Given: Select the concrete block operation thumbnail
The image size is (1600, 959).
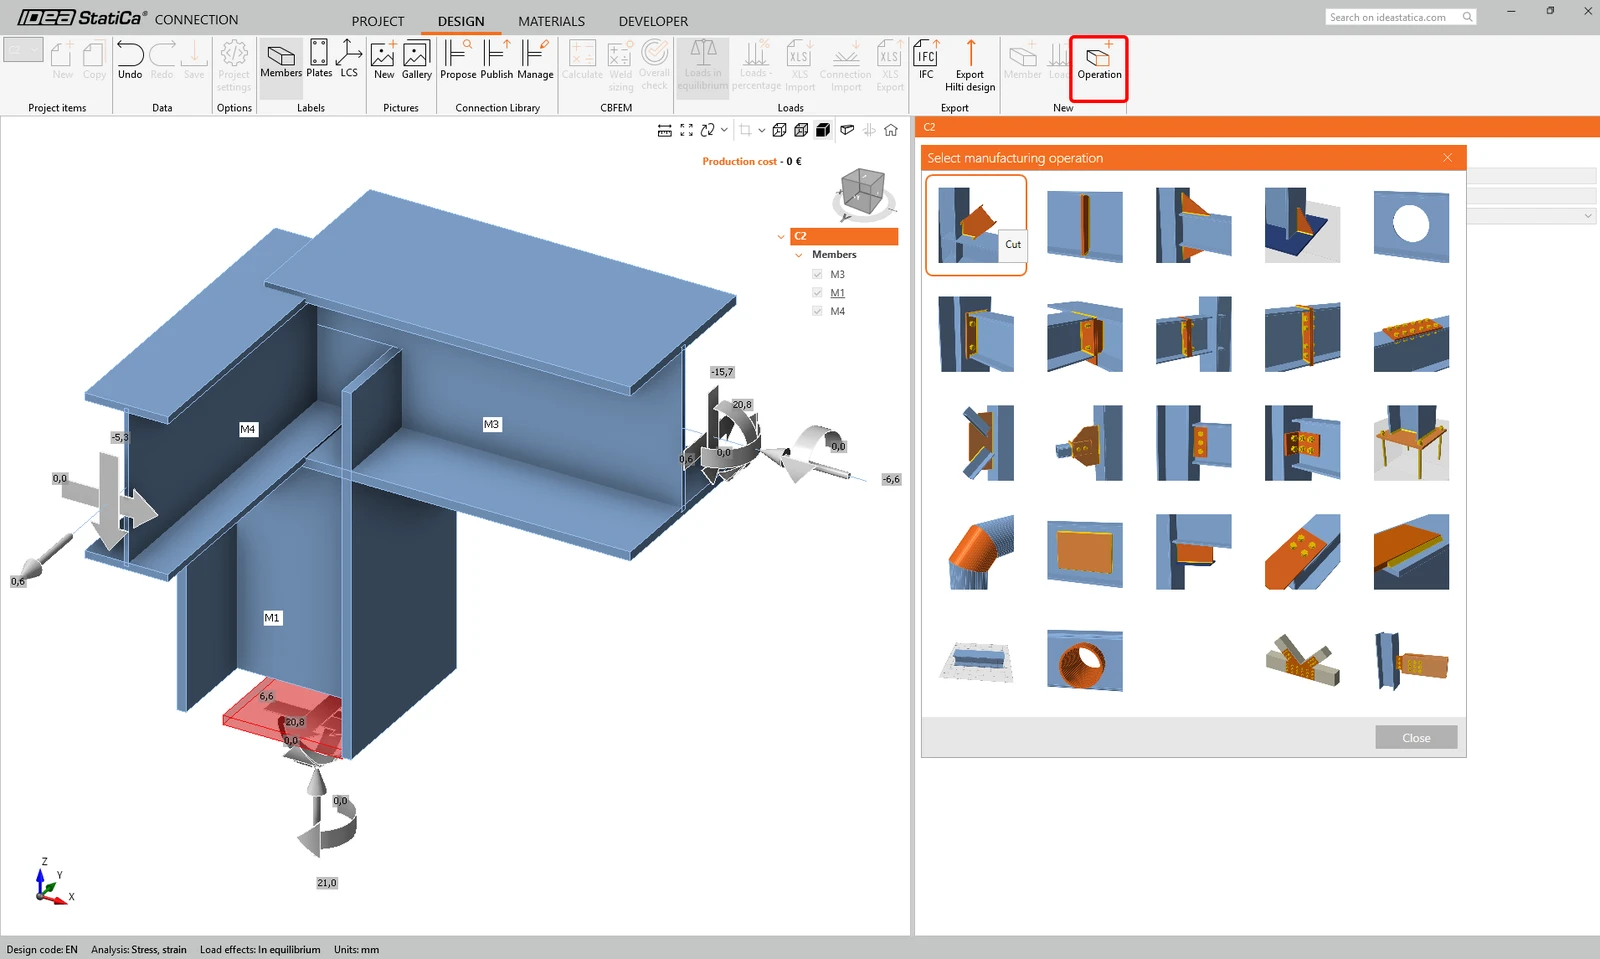Looking at the screenshot, I should [976, 661].
